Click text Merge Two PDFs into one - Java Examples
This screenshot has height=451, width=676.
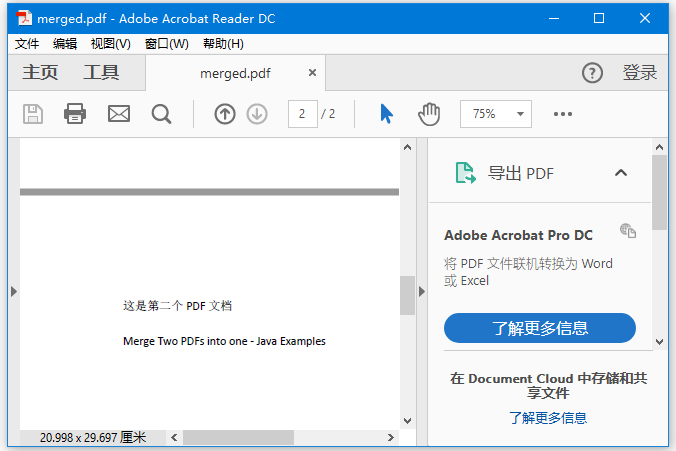224,341
